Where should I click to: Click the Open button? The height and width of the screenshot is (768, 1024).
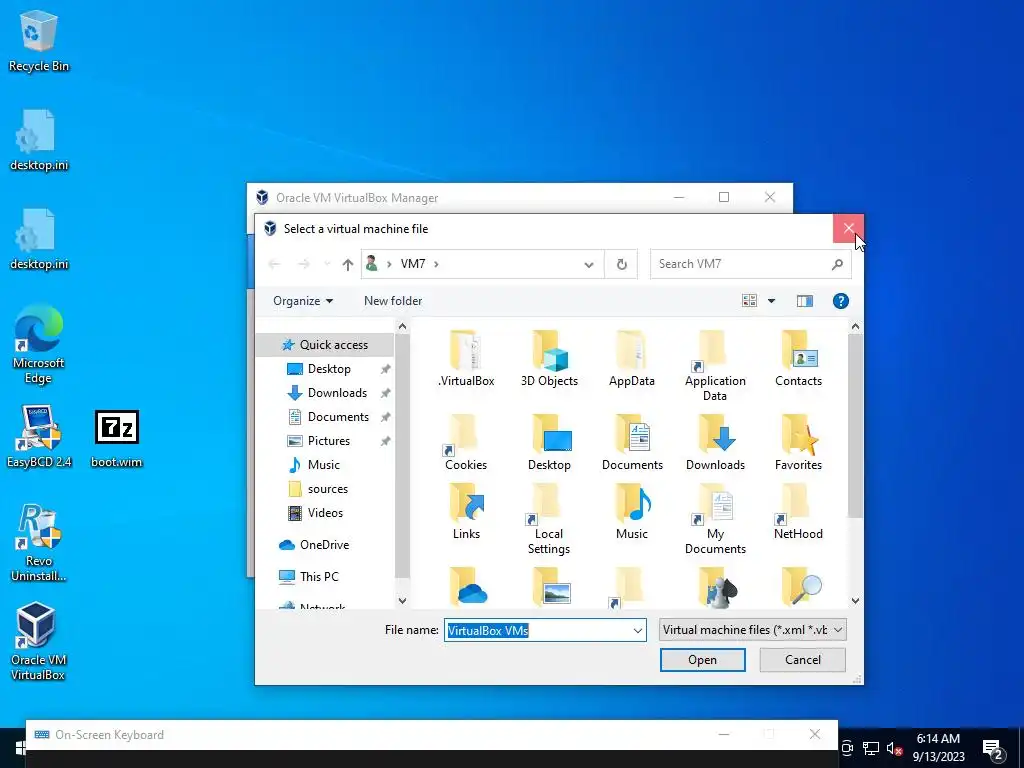click(702, 660)
